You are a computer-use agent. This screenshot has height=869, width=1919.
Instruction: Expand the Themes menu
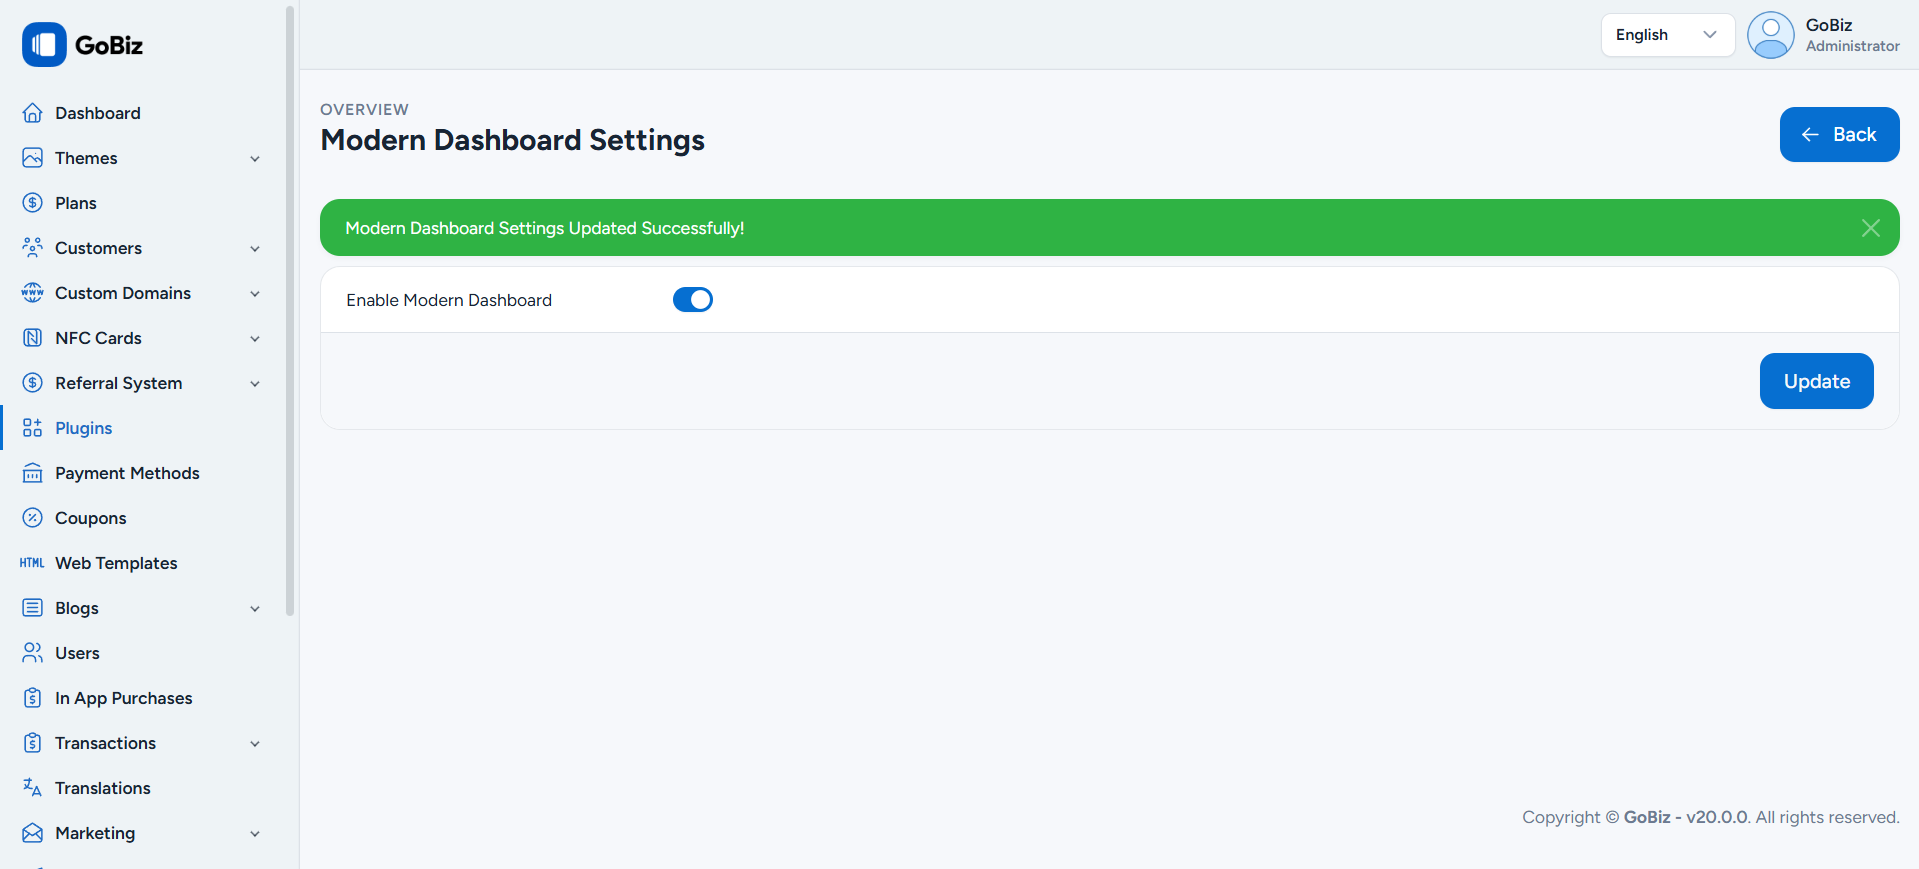[x=255, y=159]
